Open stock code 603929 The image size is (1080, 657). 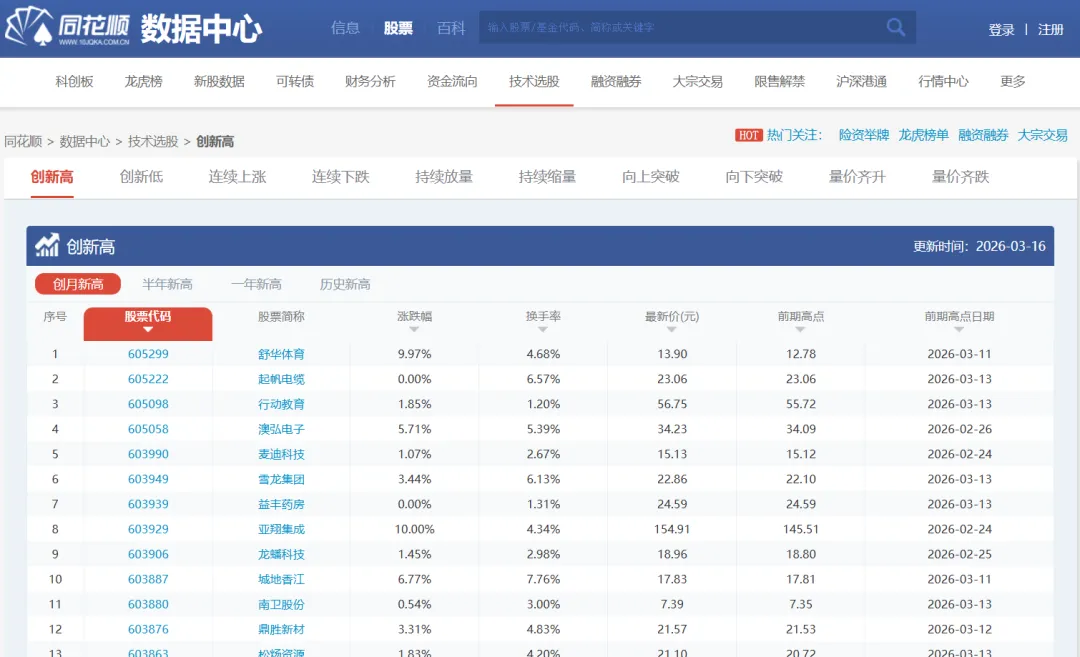pos(148,529)
